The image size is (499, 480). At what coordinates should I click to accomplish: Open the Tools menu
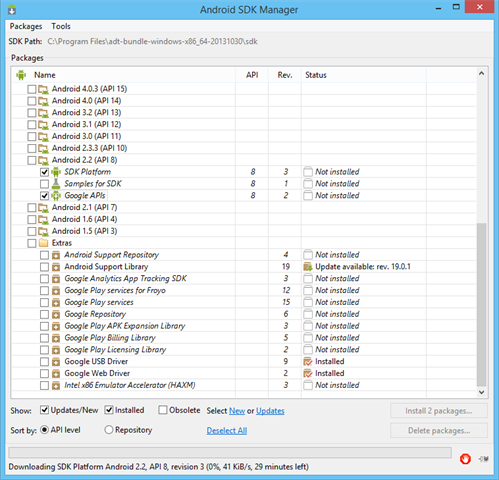pos(61,26)
